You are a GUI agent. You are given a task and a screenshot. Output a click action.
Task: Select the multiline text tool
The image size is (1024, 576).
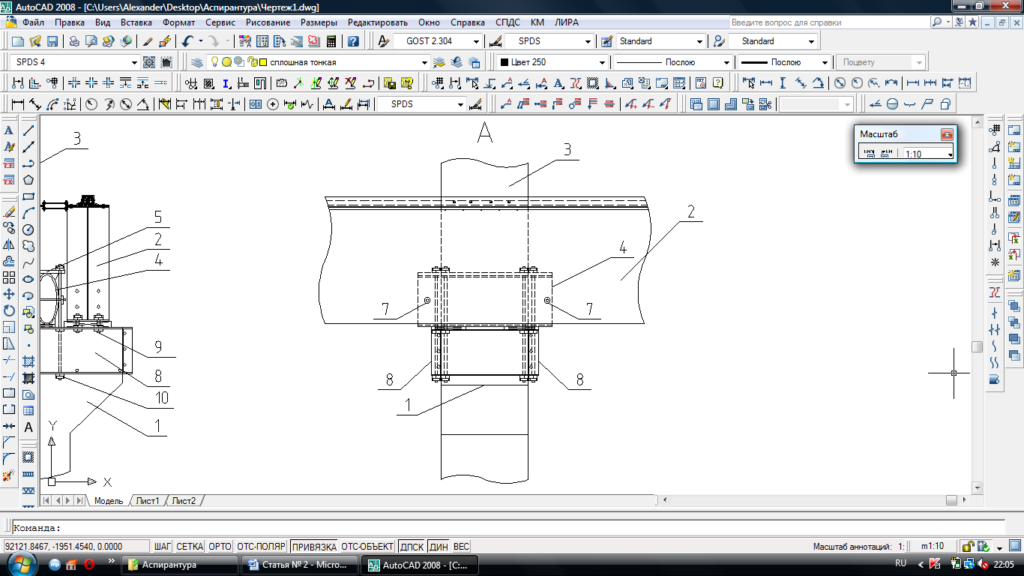pyautogui.click(x=29, y=427)
